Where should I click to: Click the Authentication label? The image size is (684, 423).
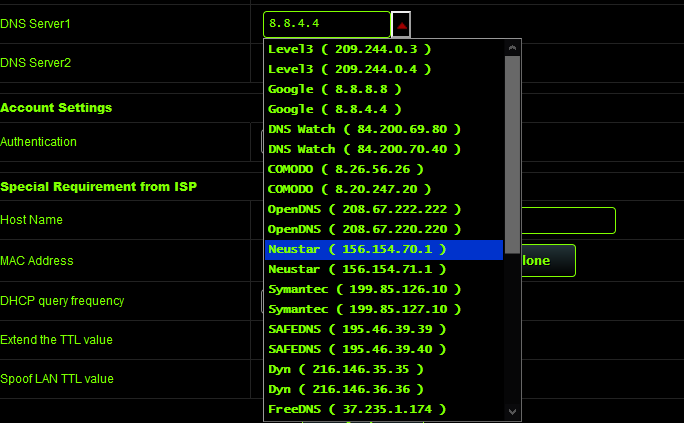pyautogui.click(x=38, y=142)
